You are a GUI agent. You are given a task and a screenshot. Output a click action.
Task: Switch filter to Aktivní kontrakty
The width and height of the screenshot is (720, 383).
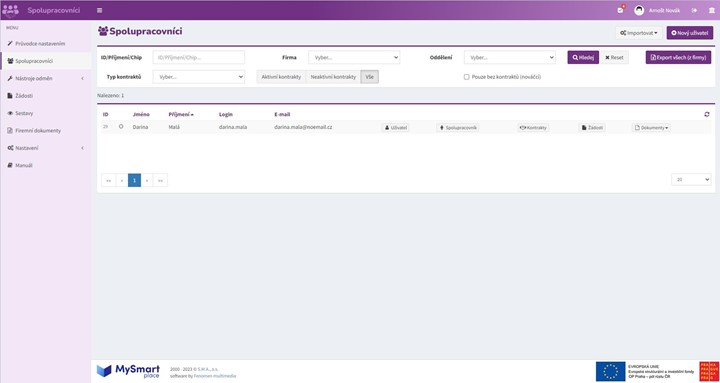(x=281, y=77)
